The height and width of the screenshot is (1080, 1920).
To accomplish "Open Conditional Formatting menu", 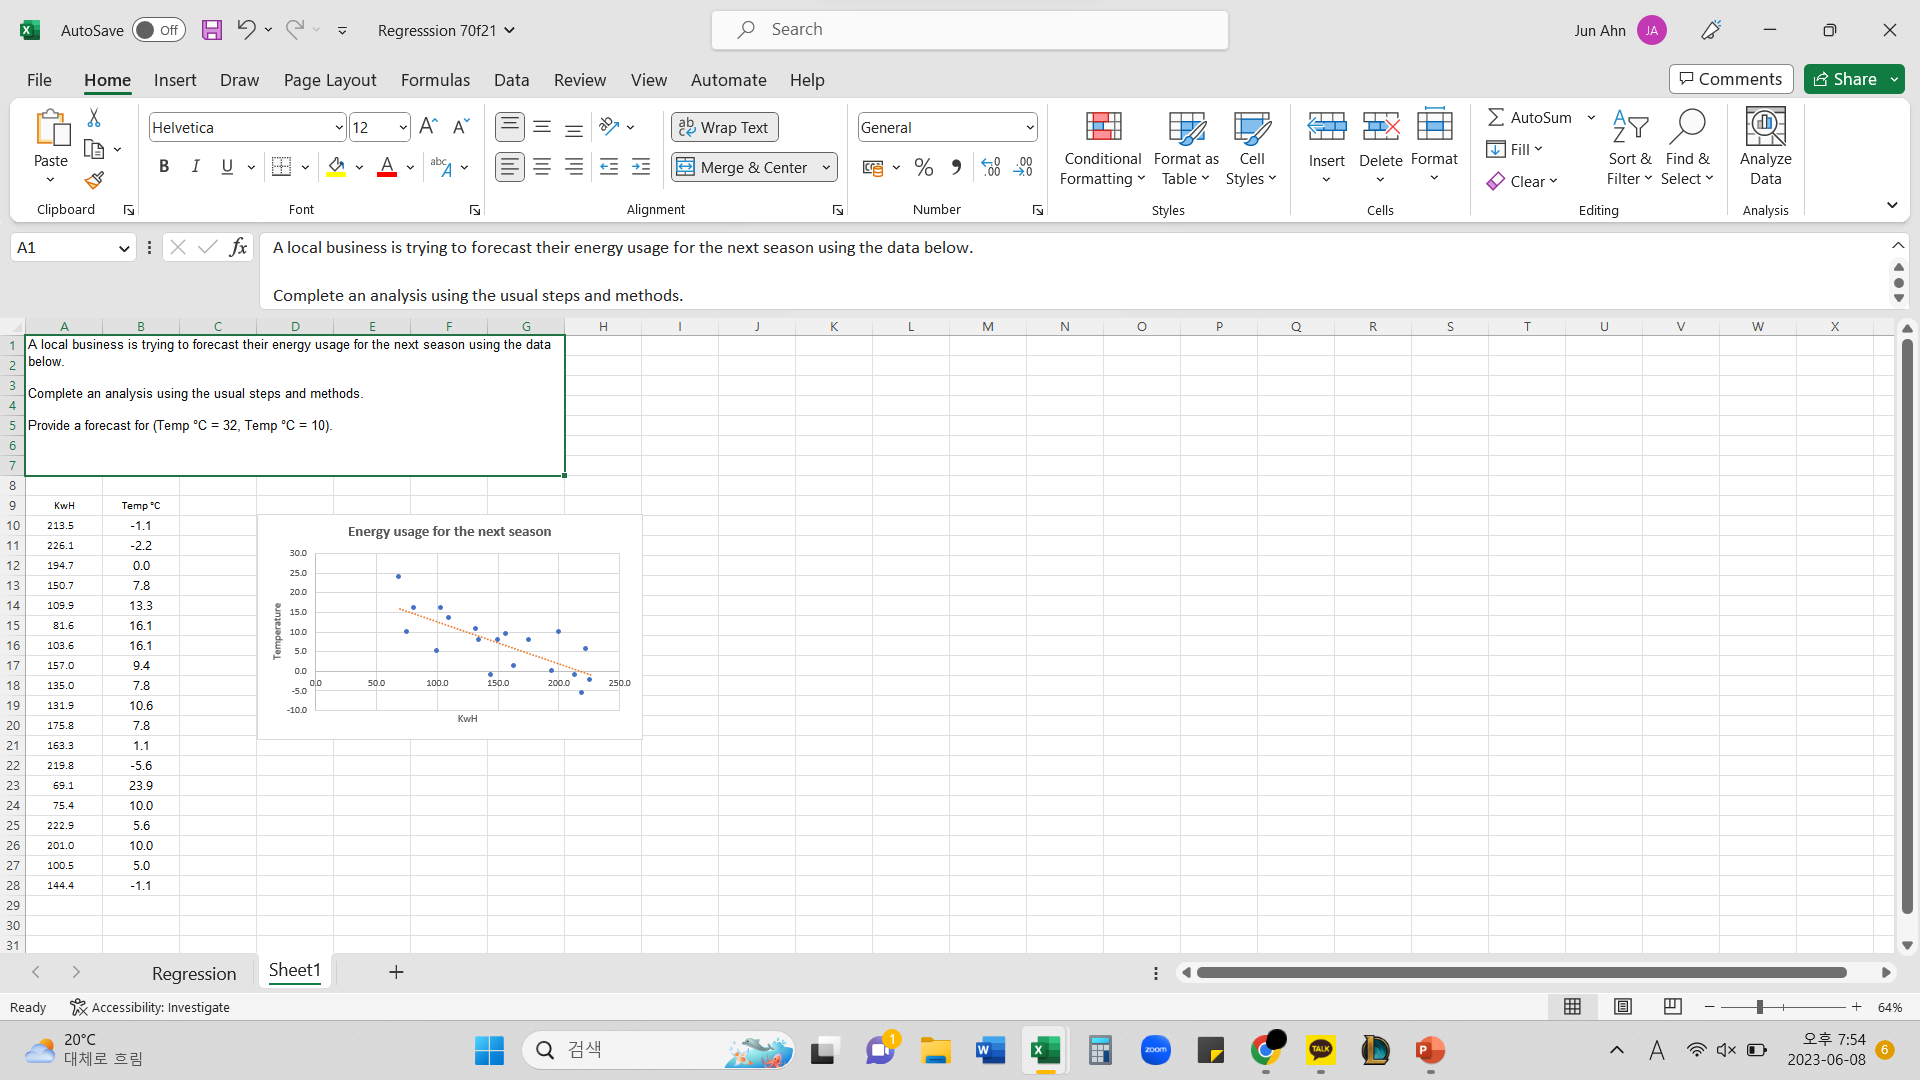I will click(1102, 148).
